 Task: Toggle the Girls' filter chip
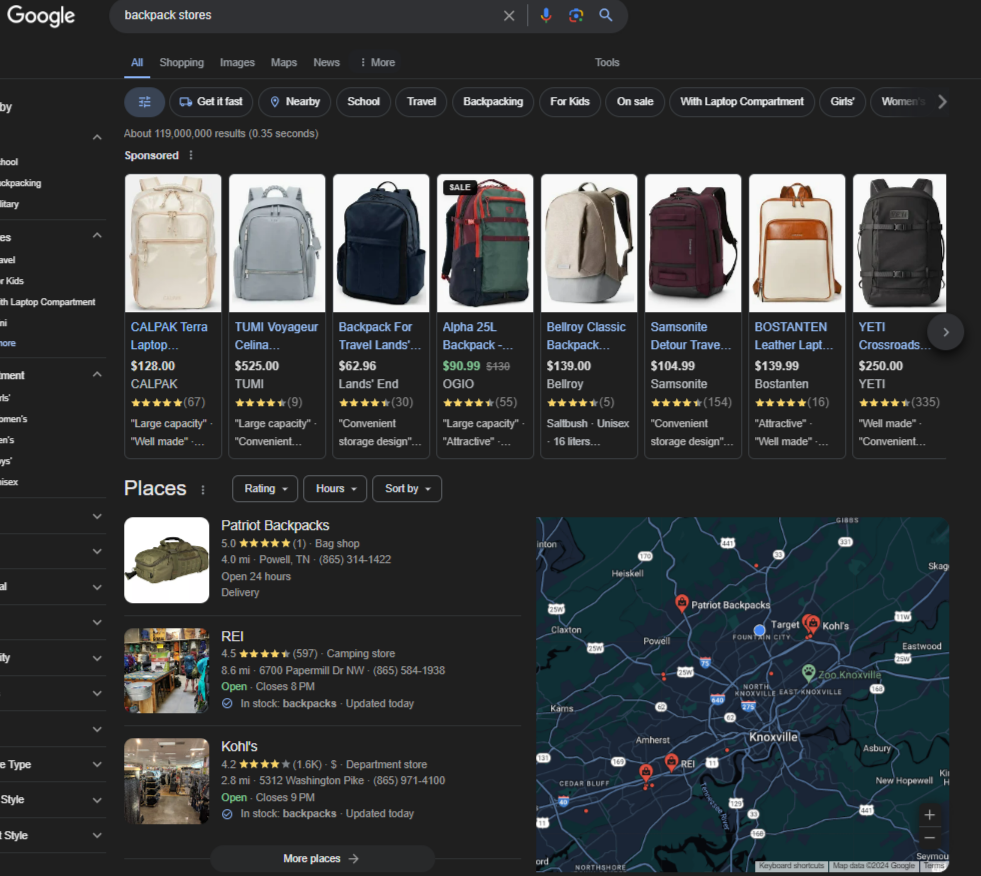[x=842, y=102]
